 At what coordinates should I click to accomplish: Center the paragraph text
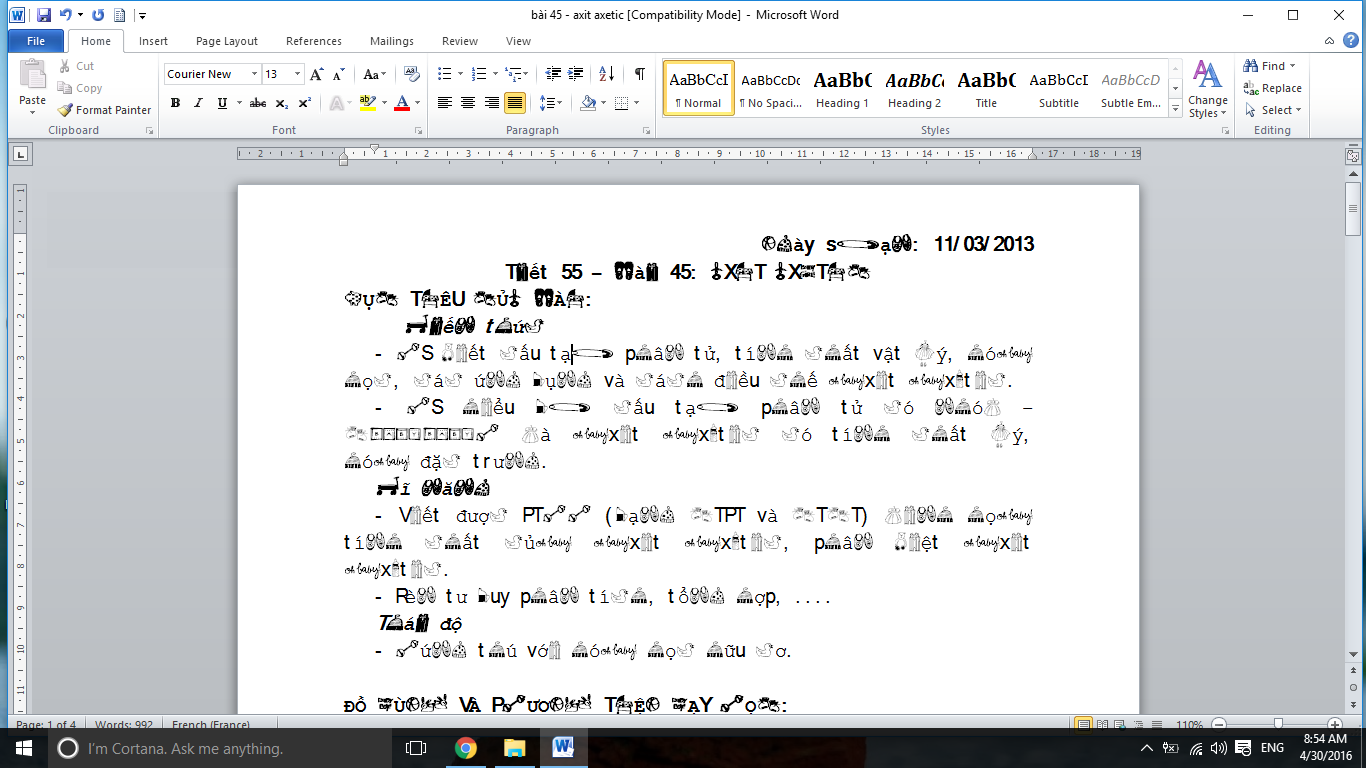pyautogui.click(x=468, y=103)
